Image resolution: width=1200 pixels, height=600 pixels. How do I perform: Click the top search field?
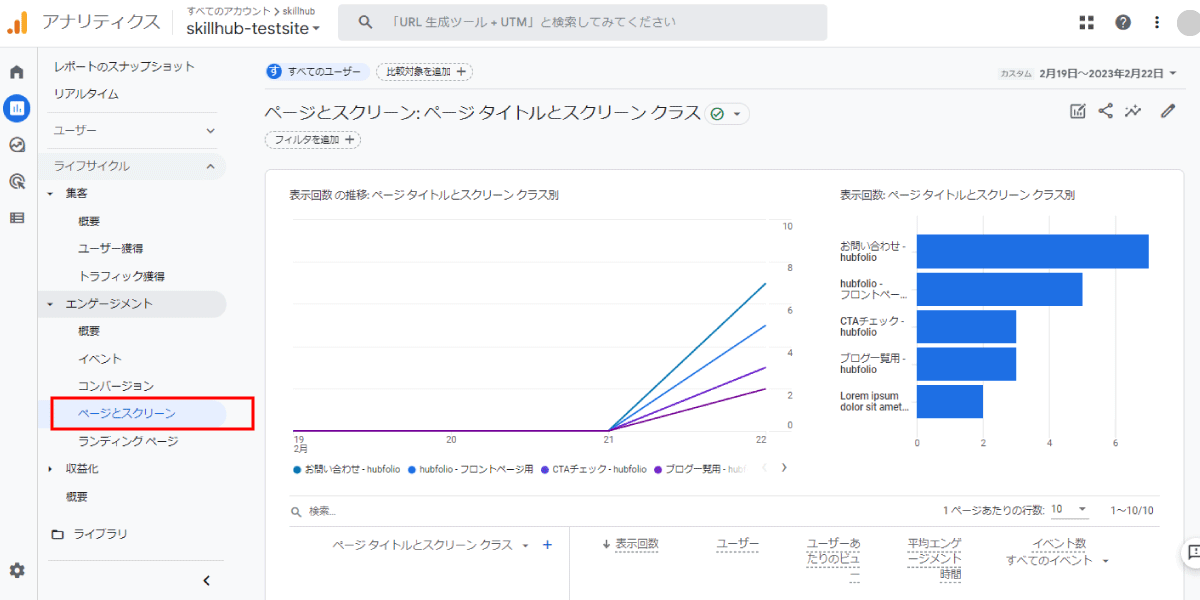[x=582, y=22]
